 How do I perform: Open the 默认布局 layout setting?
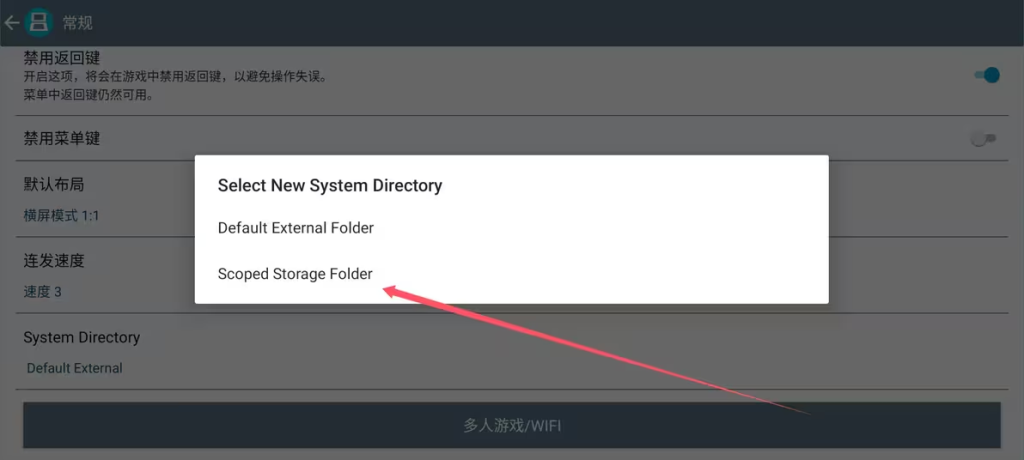[59, 185]
